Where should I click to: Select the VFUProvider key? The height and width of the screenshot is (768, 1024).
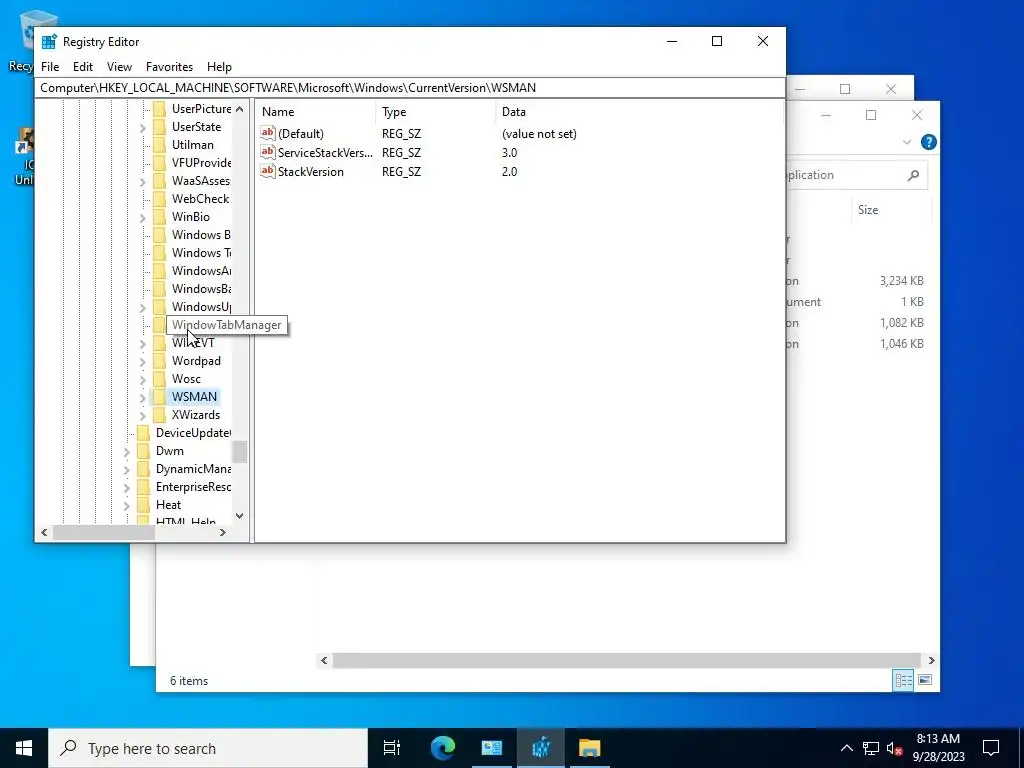(x=201, y=163)
